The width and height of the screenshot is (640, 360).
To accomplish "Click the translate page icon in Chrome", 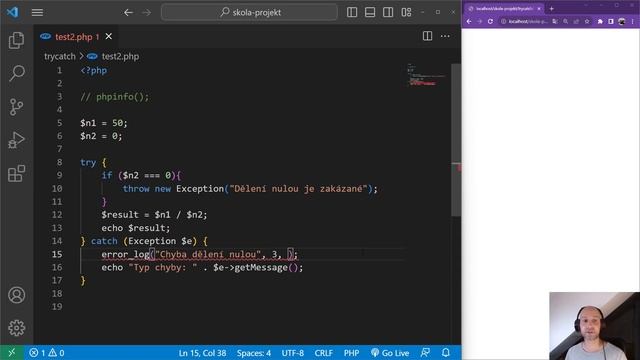I will 555,21.
